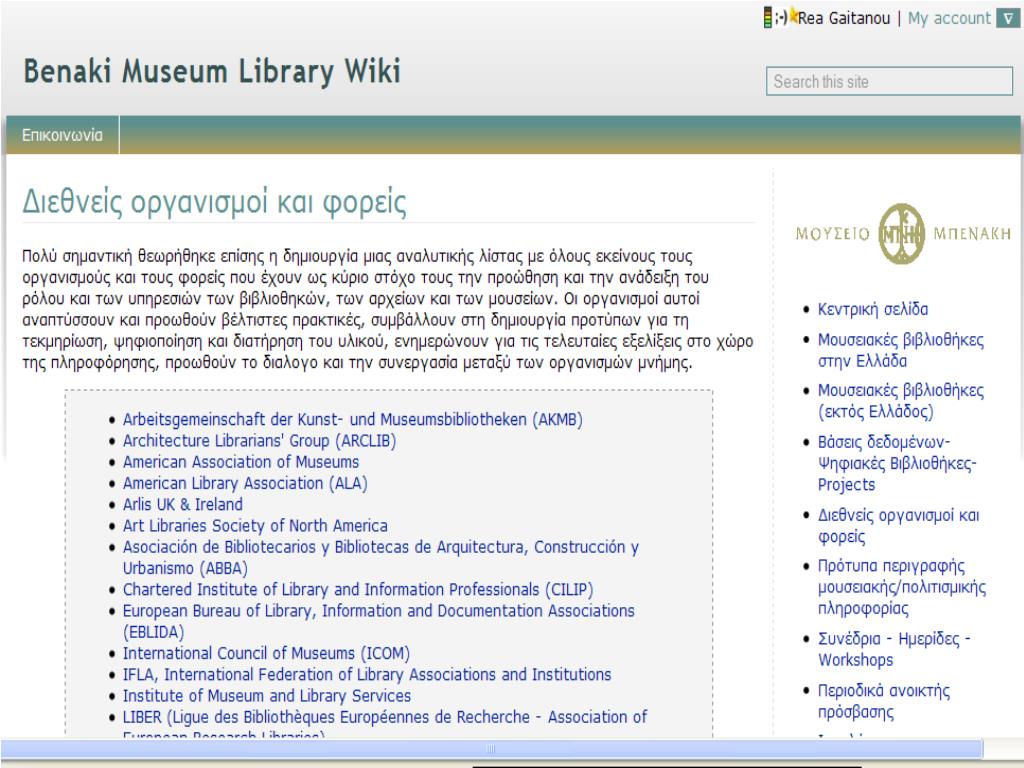1024x768 pixels.
Task: Open Art Libraries Society of North America
Action: coord(255,526)
